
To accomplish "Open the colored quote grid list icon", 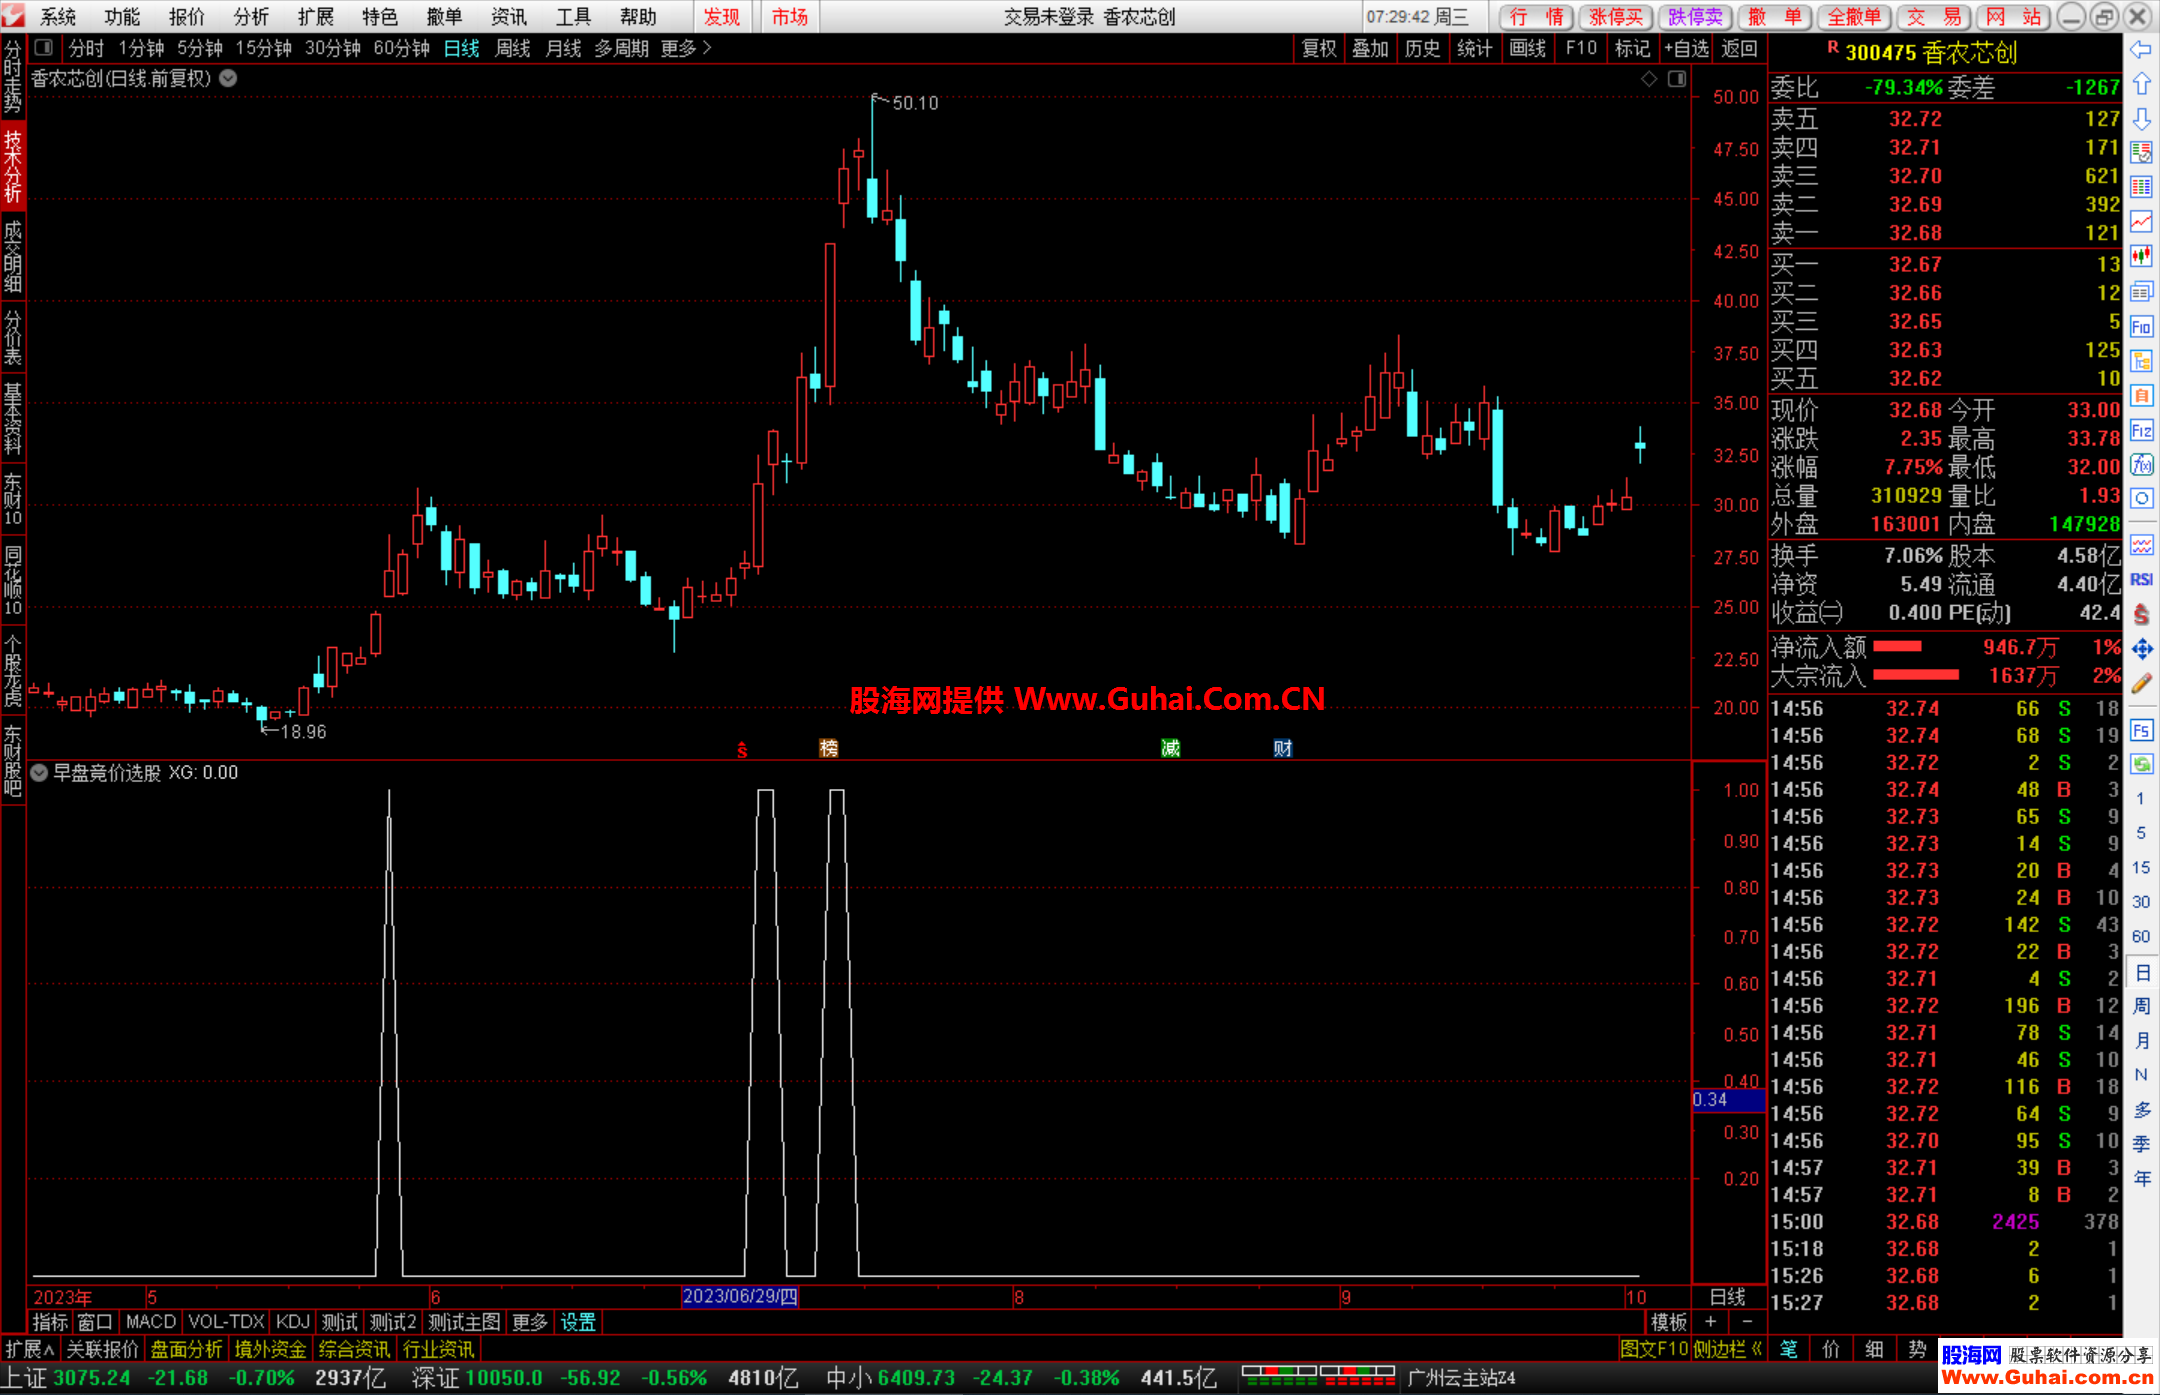I will [2141, 187].
